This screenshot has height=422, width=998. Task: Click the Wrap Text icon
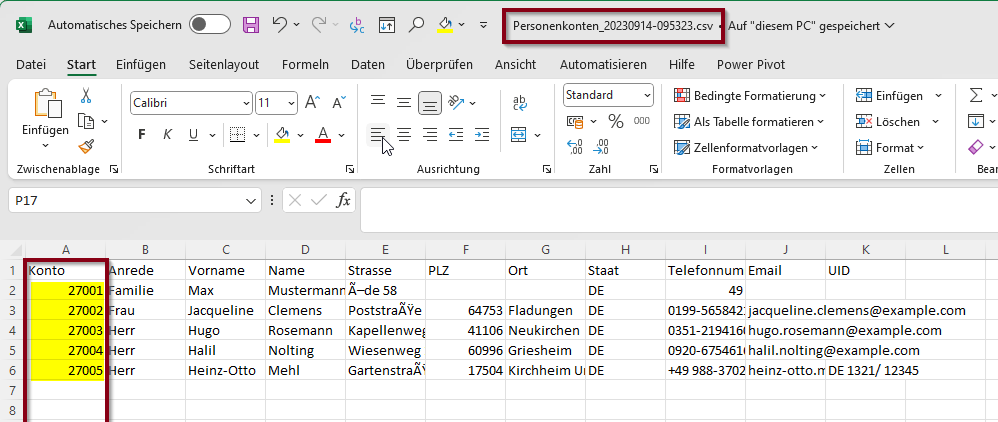pos(520,102)
